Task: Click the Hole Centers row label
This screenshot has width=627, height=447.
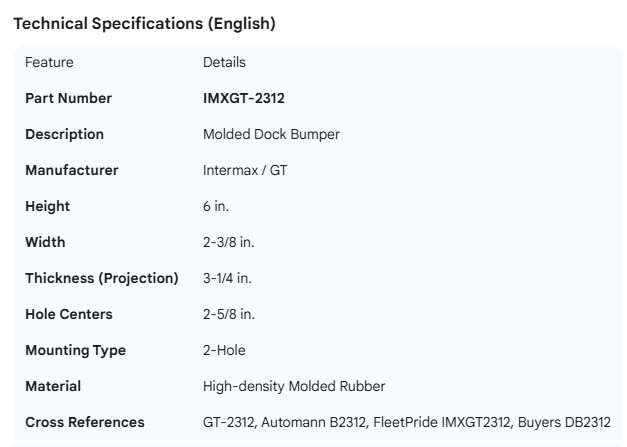Action: coord(68,314)
